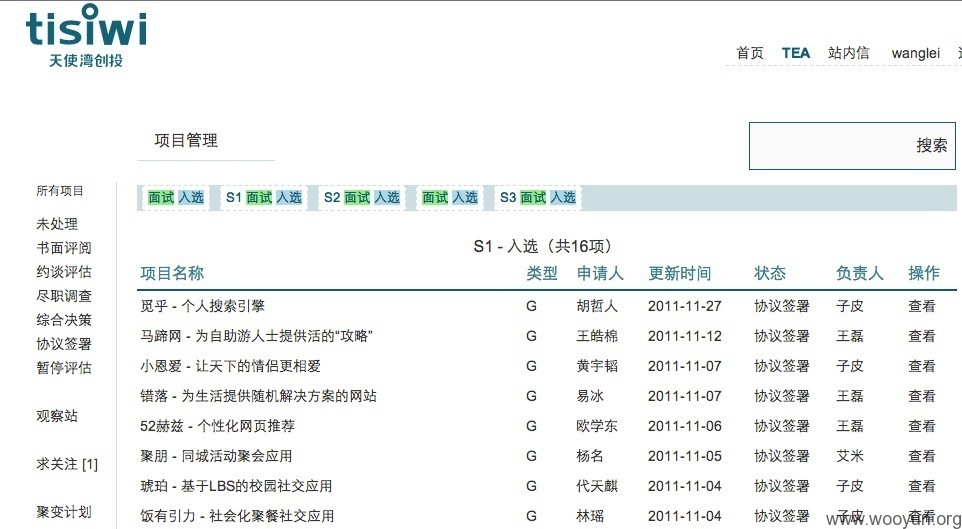Click 查看 for 聚朋 row
The height and width of the screenshot is (529, 962).
(x=922, y=457)
